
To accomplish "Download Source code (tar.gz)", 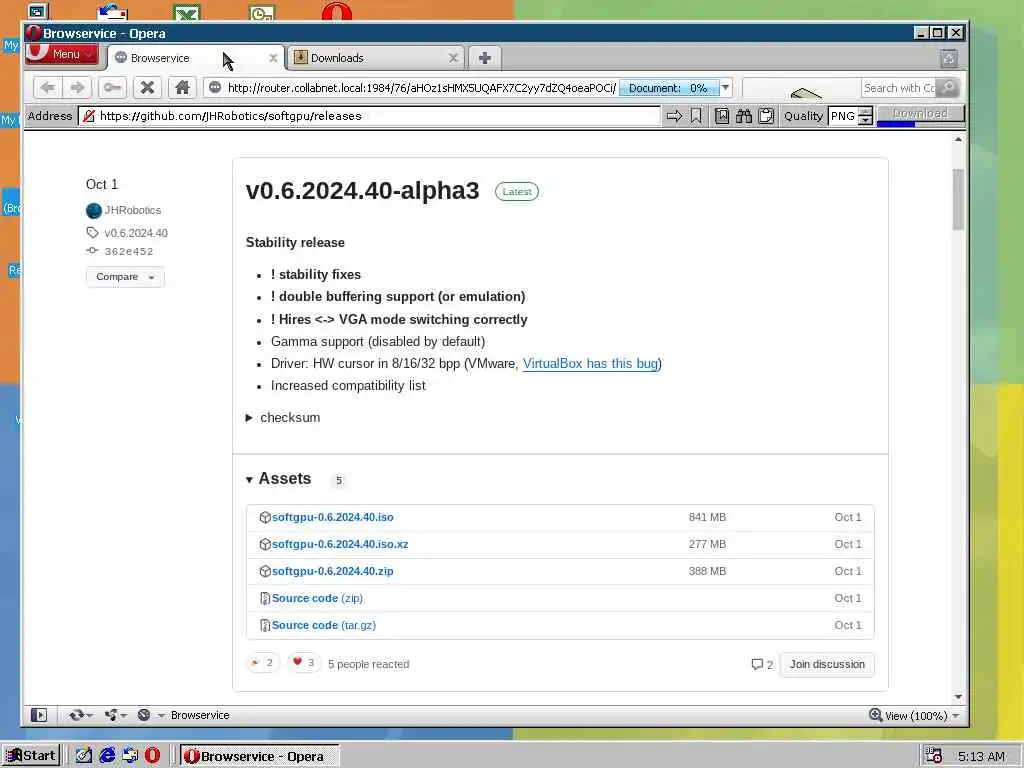I will 324,625.
